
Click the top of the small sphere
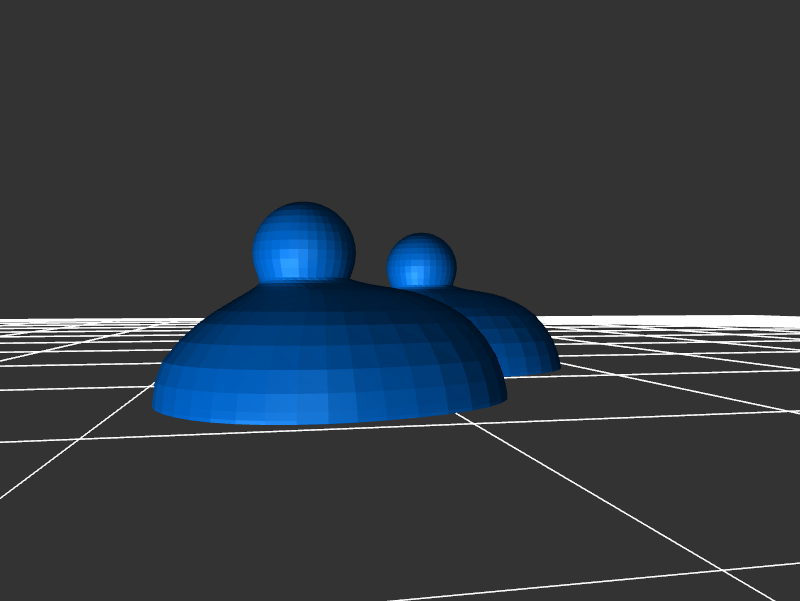(421, 236)
